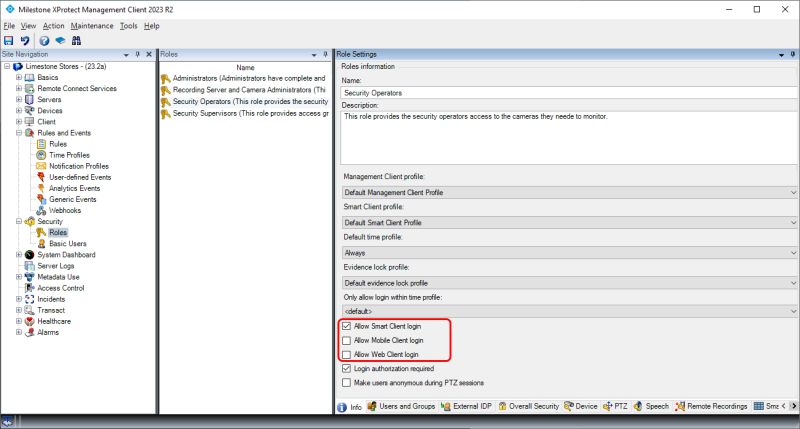Click the Servers node icon

(30, 100)
